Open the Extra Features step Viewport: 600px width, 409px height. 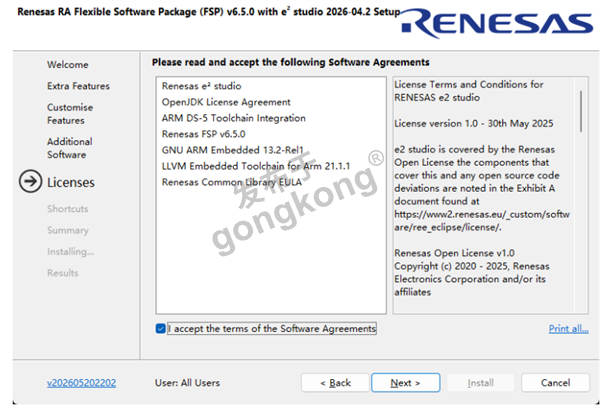coord(78,86)
